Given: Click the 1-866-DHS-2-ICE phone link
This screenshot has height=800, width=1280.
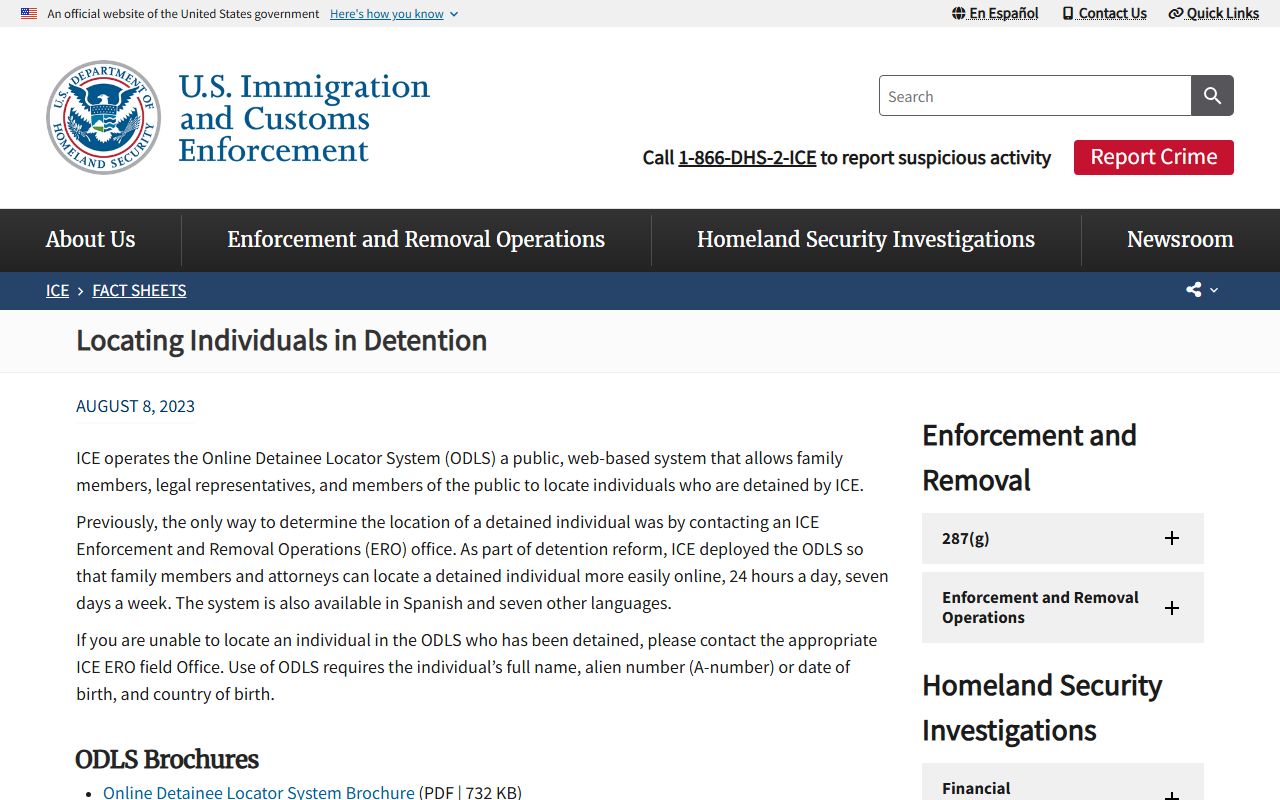Looking at the screenshot, I should 747,157.
